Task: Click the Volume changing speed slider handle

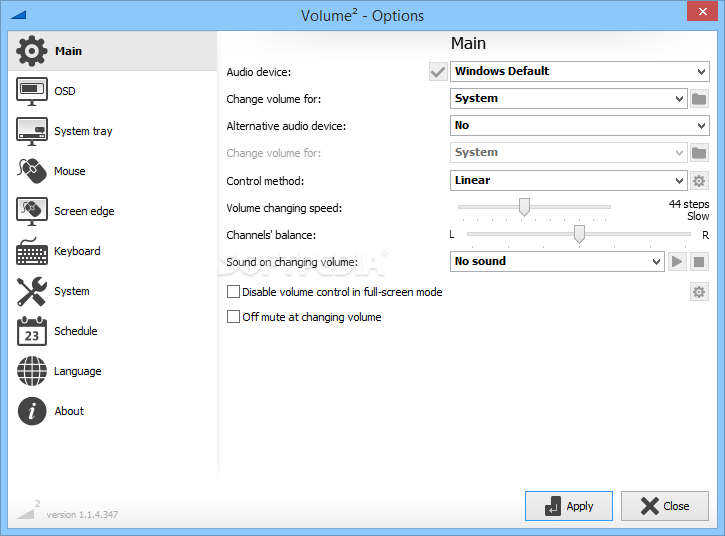Action: coord(524,207)
